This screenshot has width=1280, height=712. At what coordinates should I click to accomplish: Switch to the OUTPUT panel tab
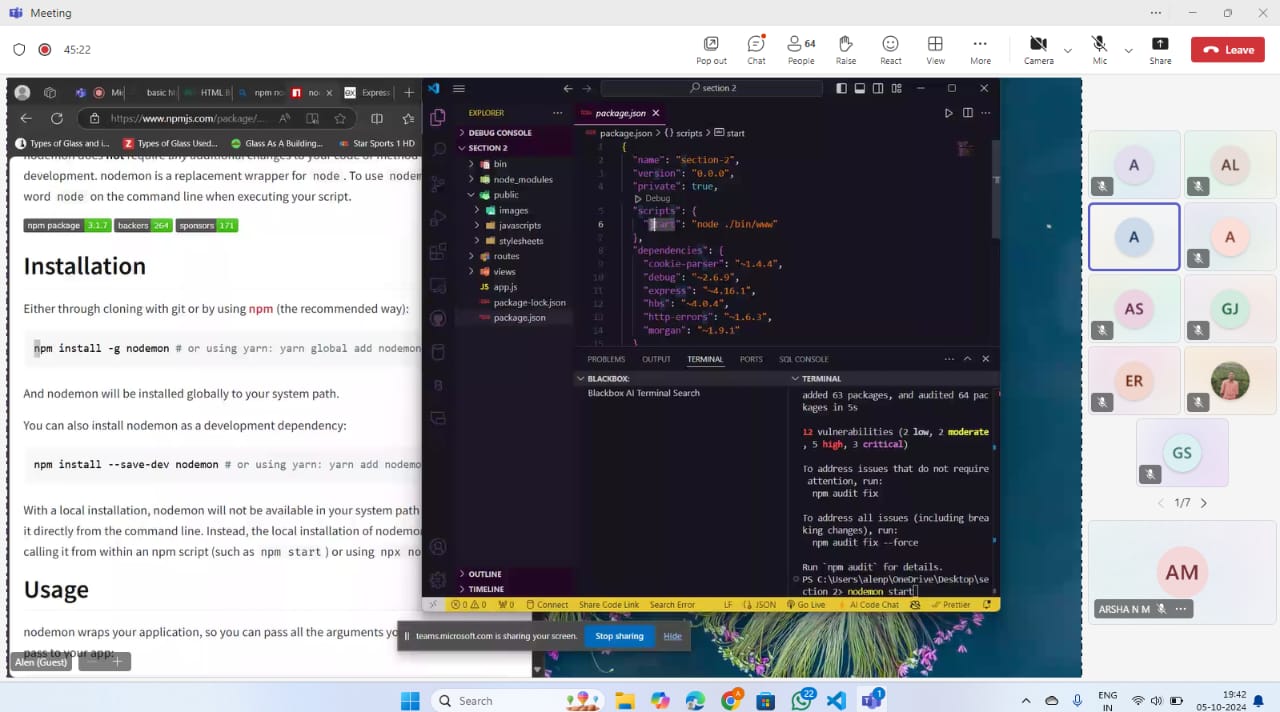click(656, 359)
